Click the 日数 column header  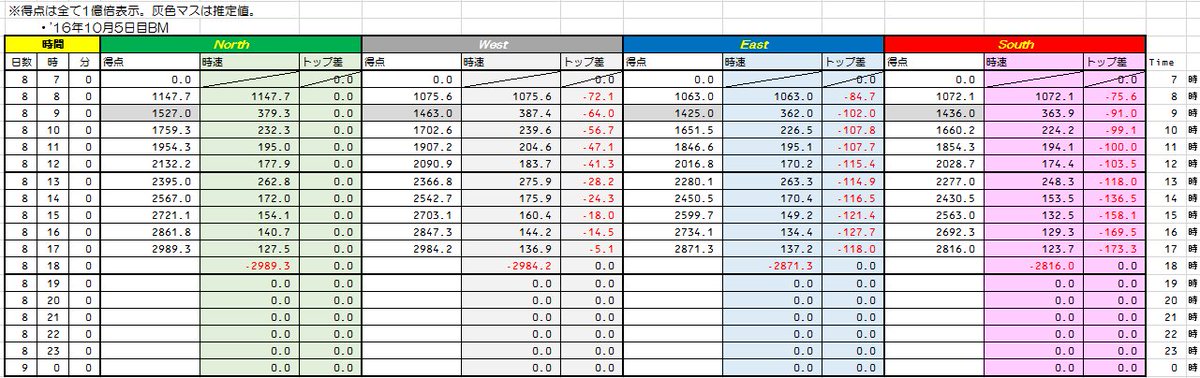click(21, 61)
